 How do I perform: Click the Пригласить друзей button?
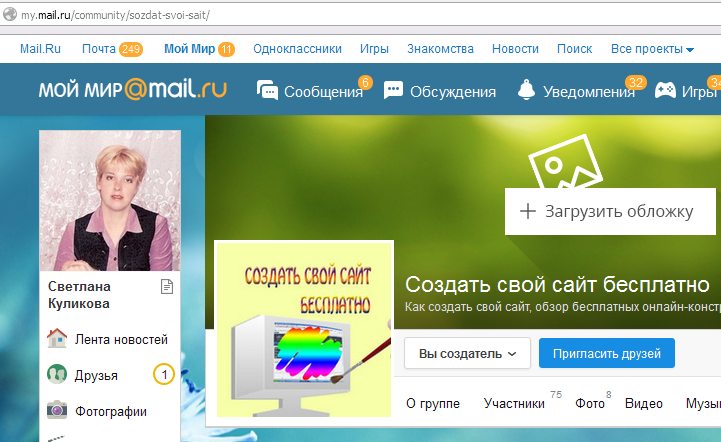coord(607,353)
